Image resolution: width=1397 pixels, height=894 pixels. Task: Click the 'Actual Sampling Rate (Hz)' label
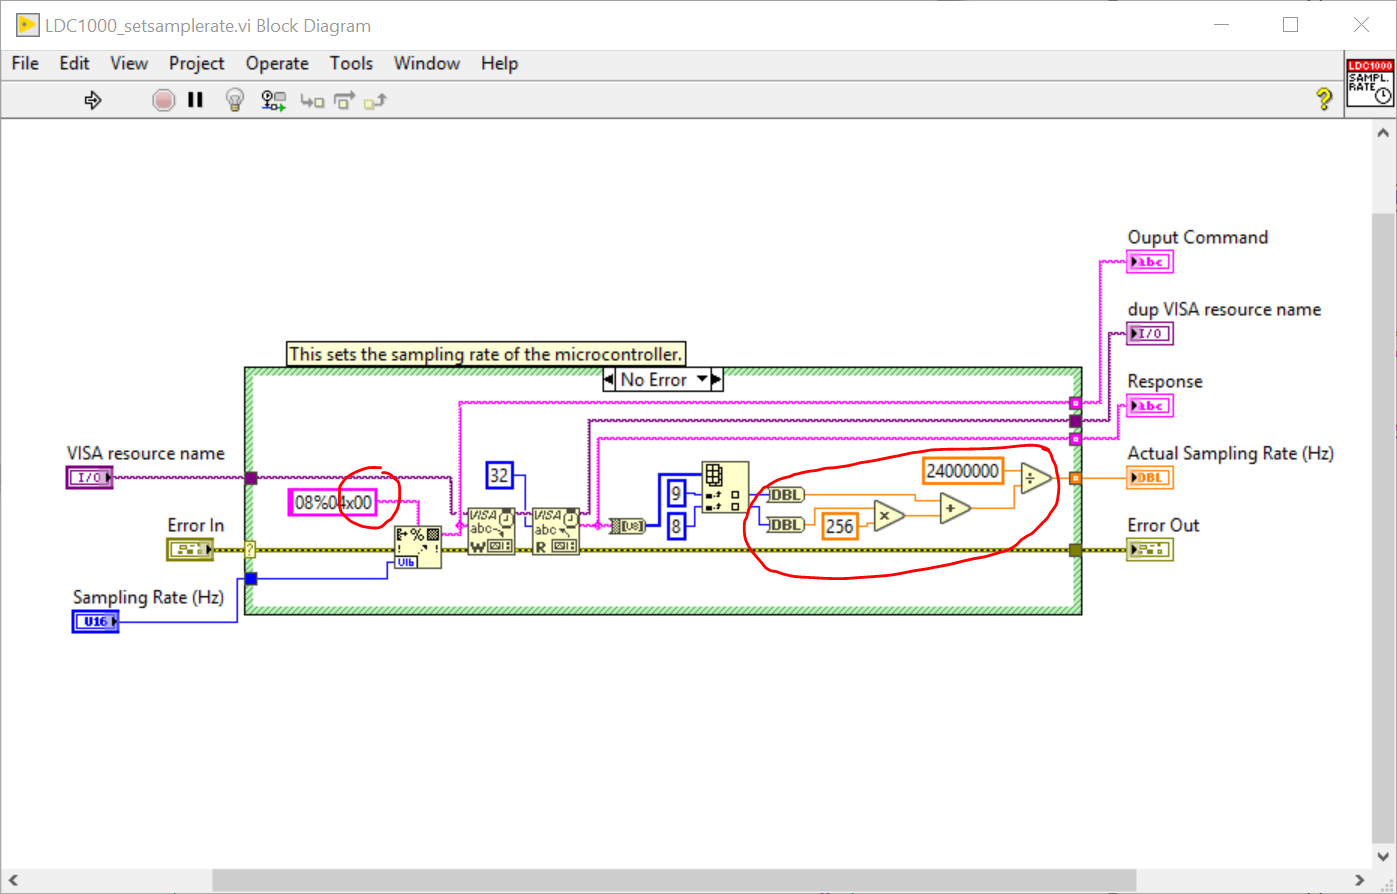click(1230, 453)
